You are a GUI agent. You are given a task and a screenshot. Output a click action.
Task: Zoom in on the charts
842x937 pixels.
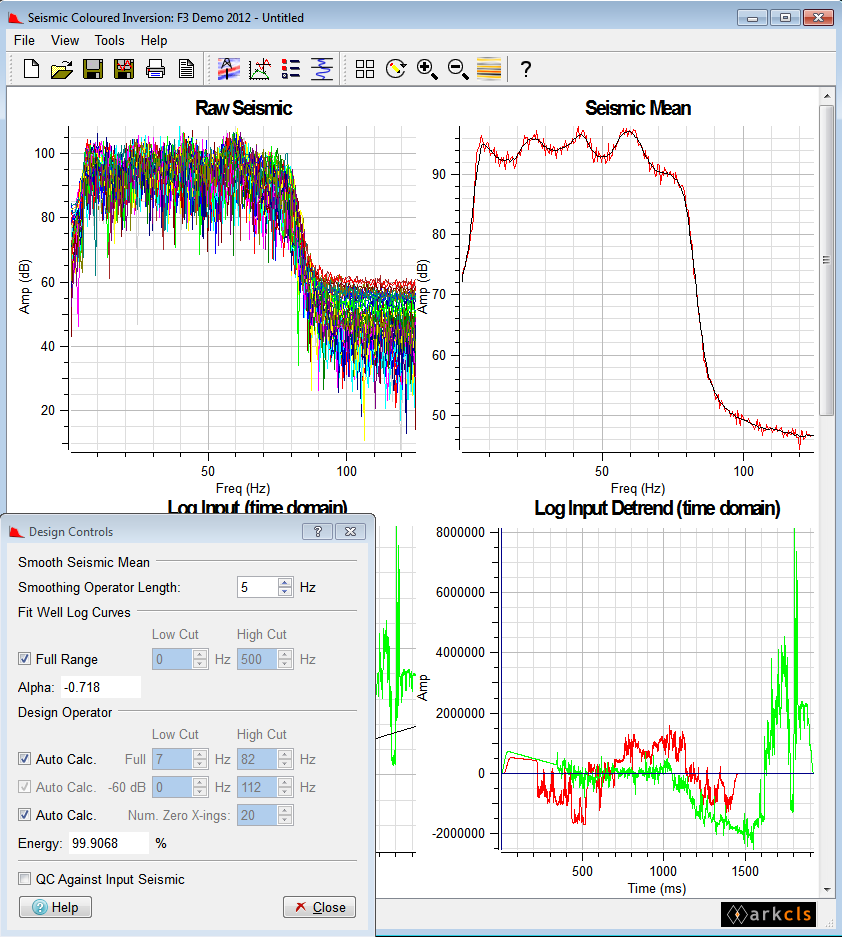pos(427,69)
